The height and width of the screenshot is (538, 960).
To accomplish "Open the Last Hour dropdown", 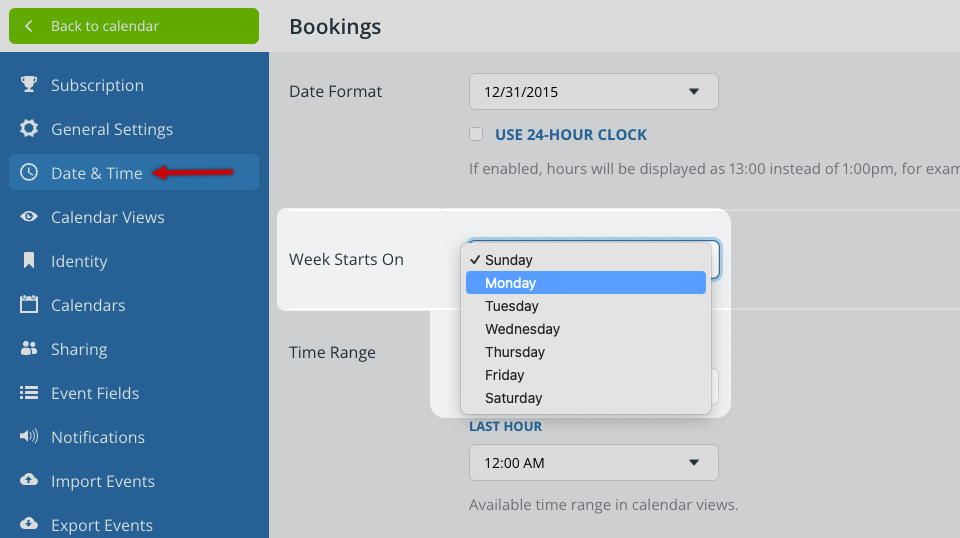I will pyautogui.click(x=593, y=463).
